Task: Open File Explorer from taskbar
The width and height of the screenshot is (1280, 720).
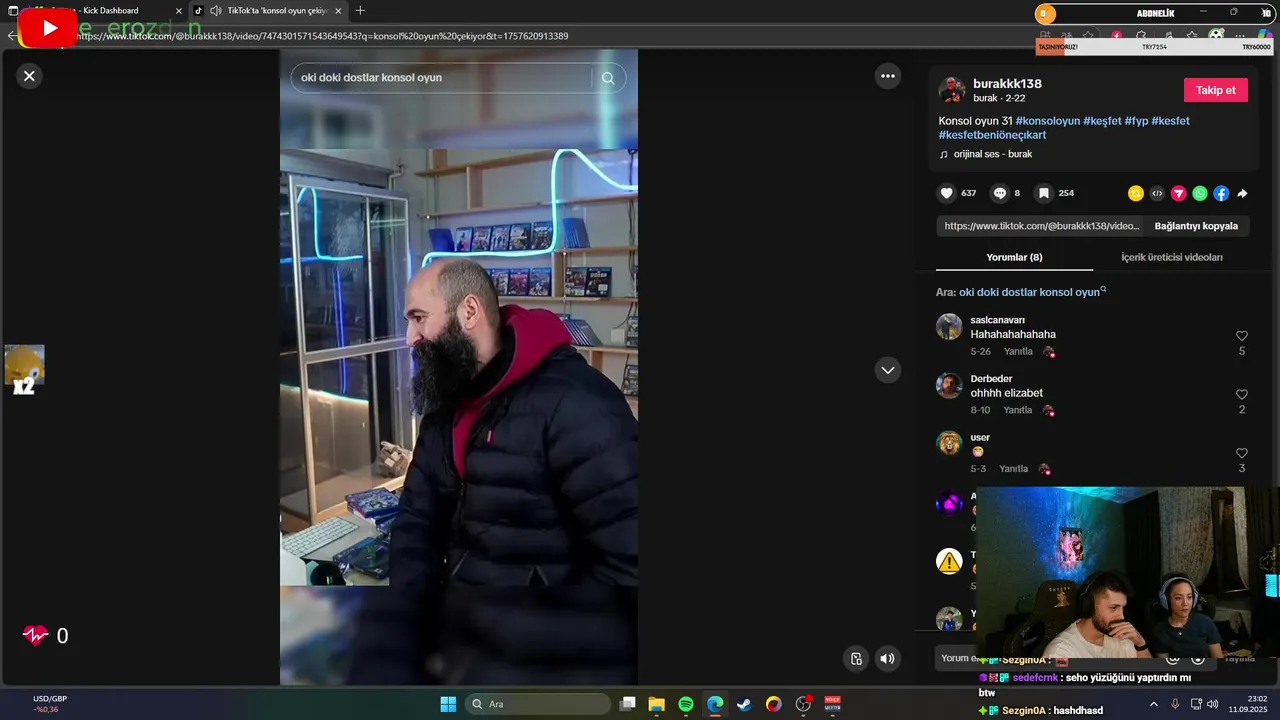Action: coord(656,704)
